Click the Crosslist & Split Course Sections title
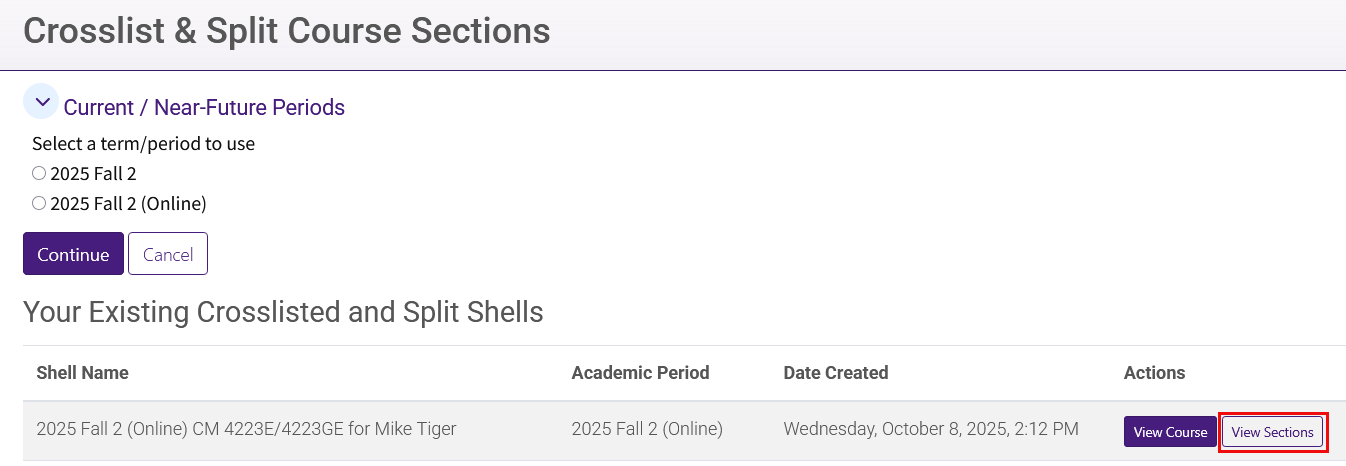This screenshot has width=1346, height=466. tap(286, 31)
